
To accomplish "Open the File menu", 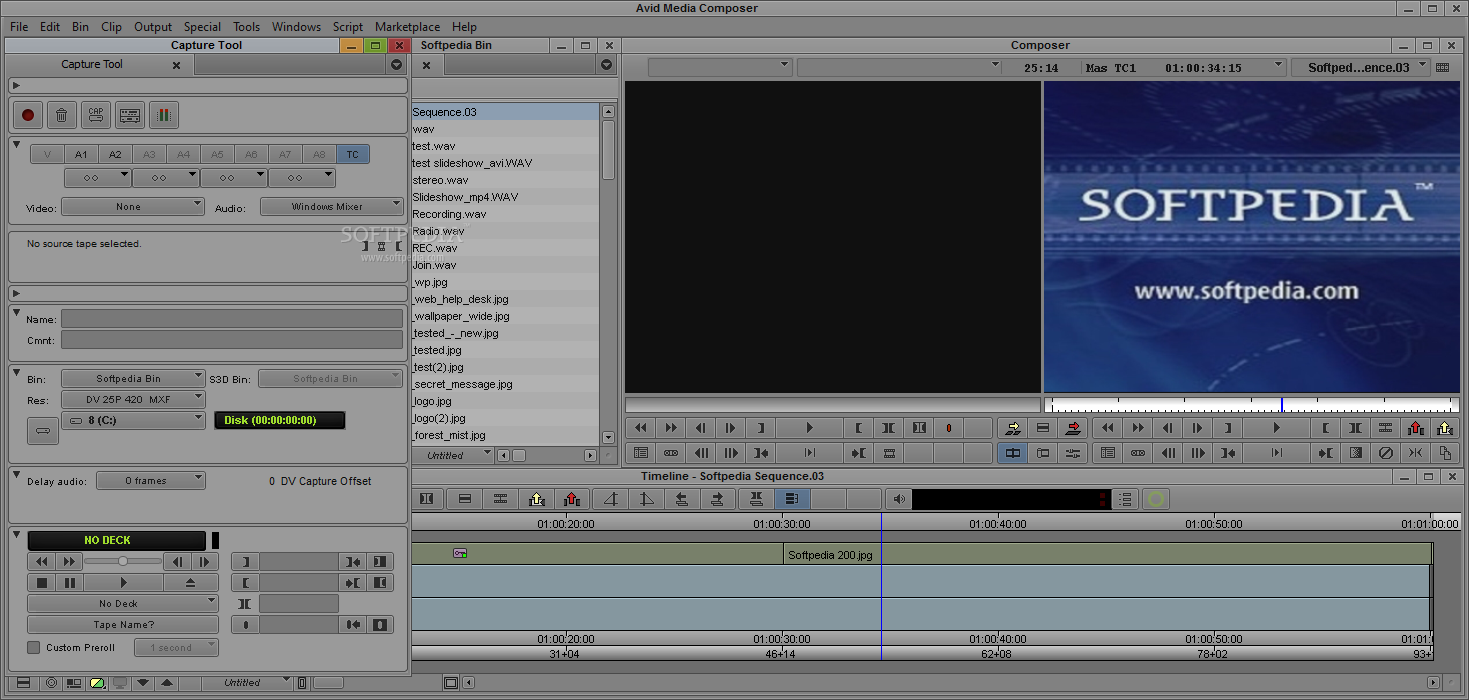I will pos(19,27).
